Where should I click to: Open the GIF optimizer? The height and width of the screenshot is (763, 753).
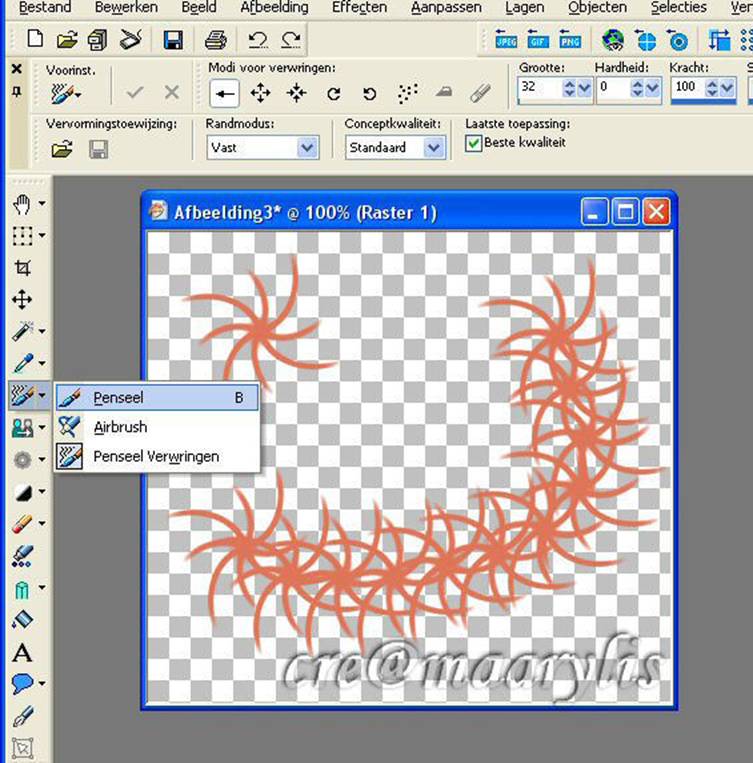[x=538, y=40]
